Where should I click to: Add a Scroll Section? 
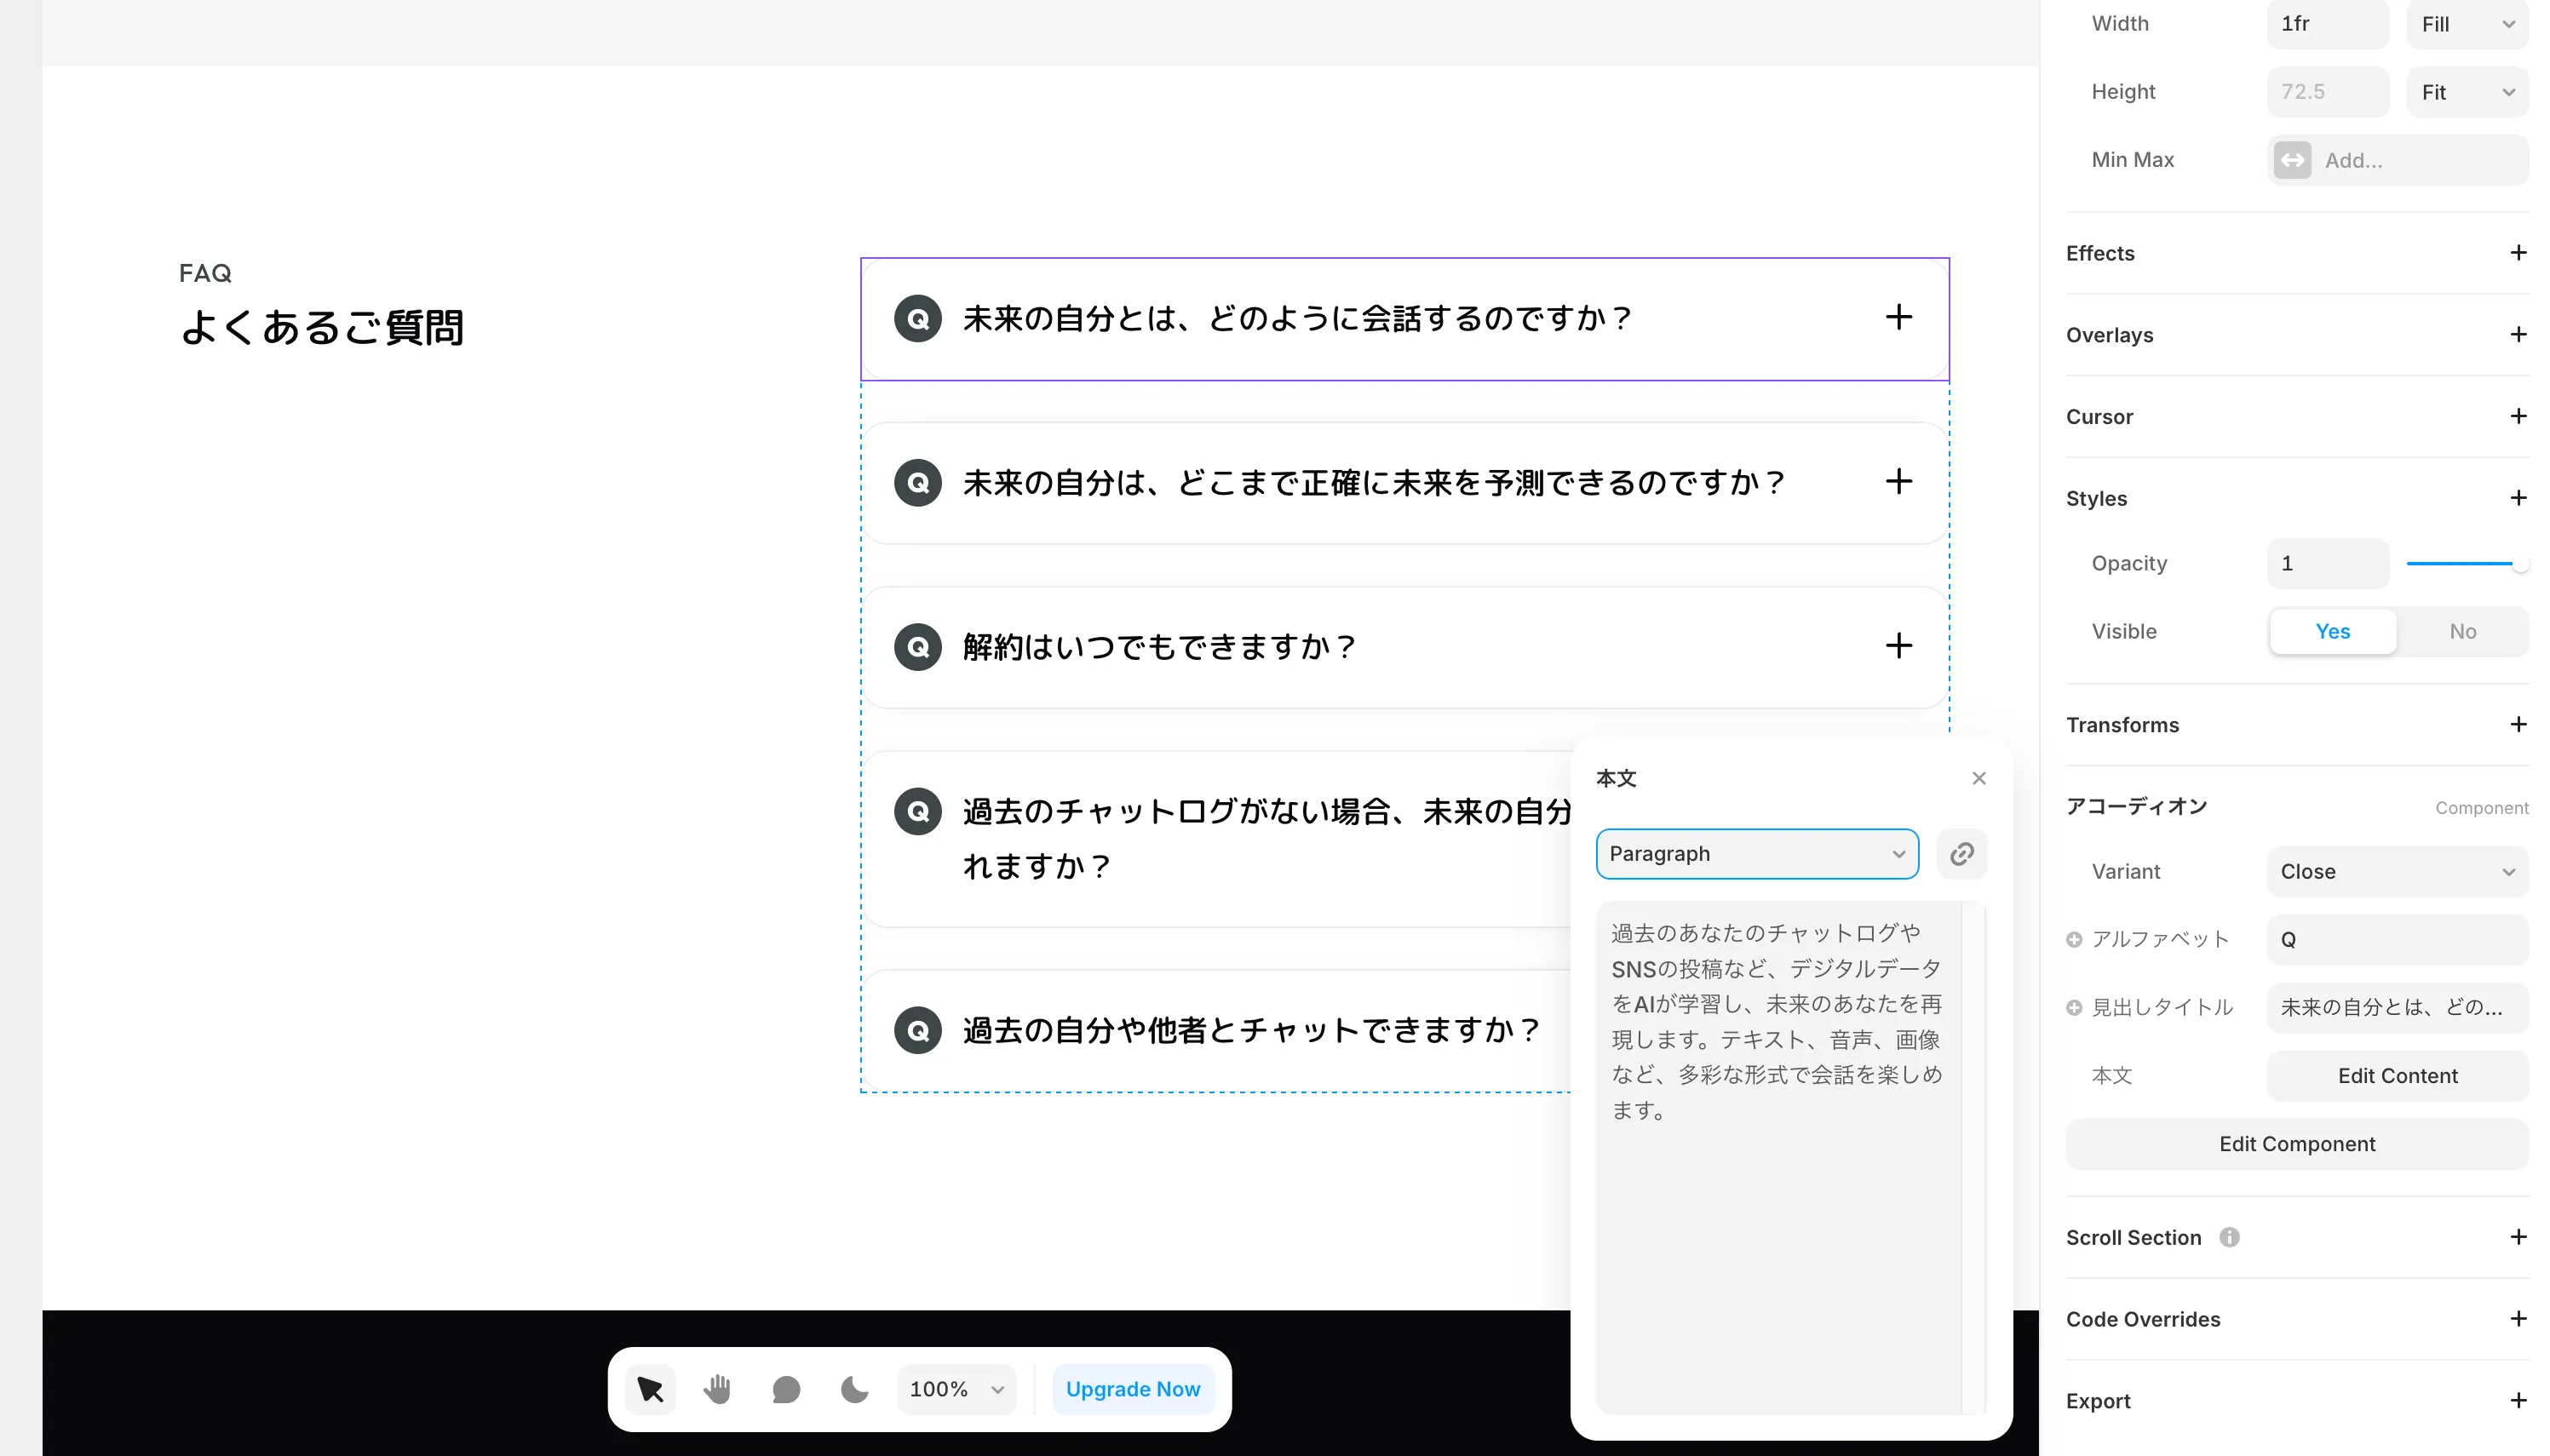click(x=2518, y=1237)
